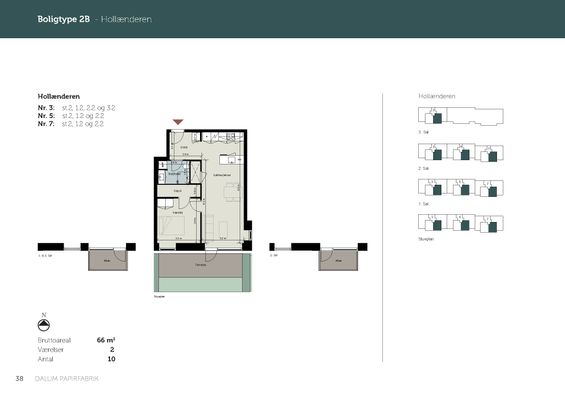
Task: Click page number 38 in footer
Action: coord(19,378)
